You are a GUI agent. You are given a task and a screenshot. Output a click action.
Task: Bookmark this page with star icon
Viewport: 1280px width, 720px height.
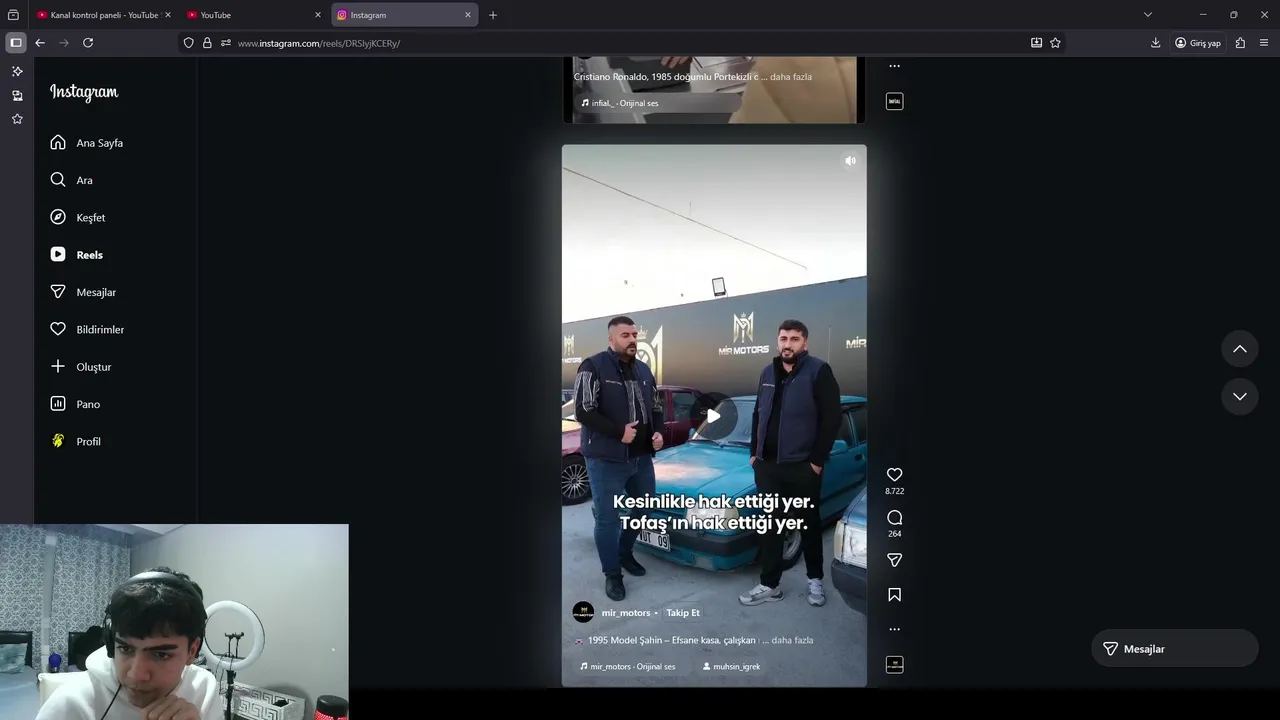[1055, 43]
